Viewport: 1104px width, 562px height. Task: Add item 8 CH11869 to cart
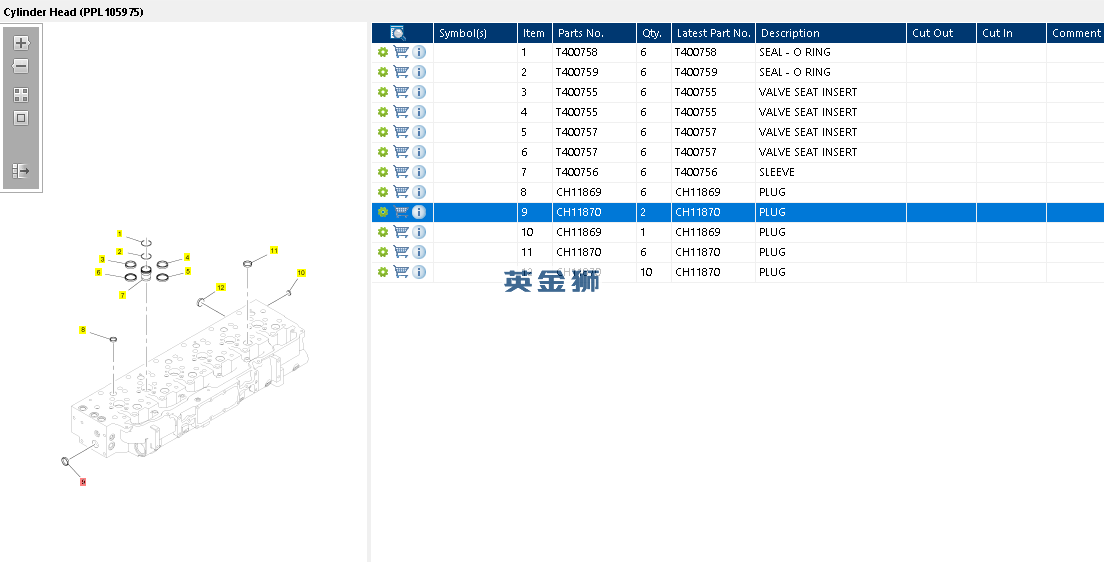point(401,192)
